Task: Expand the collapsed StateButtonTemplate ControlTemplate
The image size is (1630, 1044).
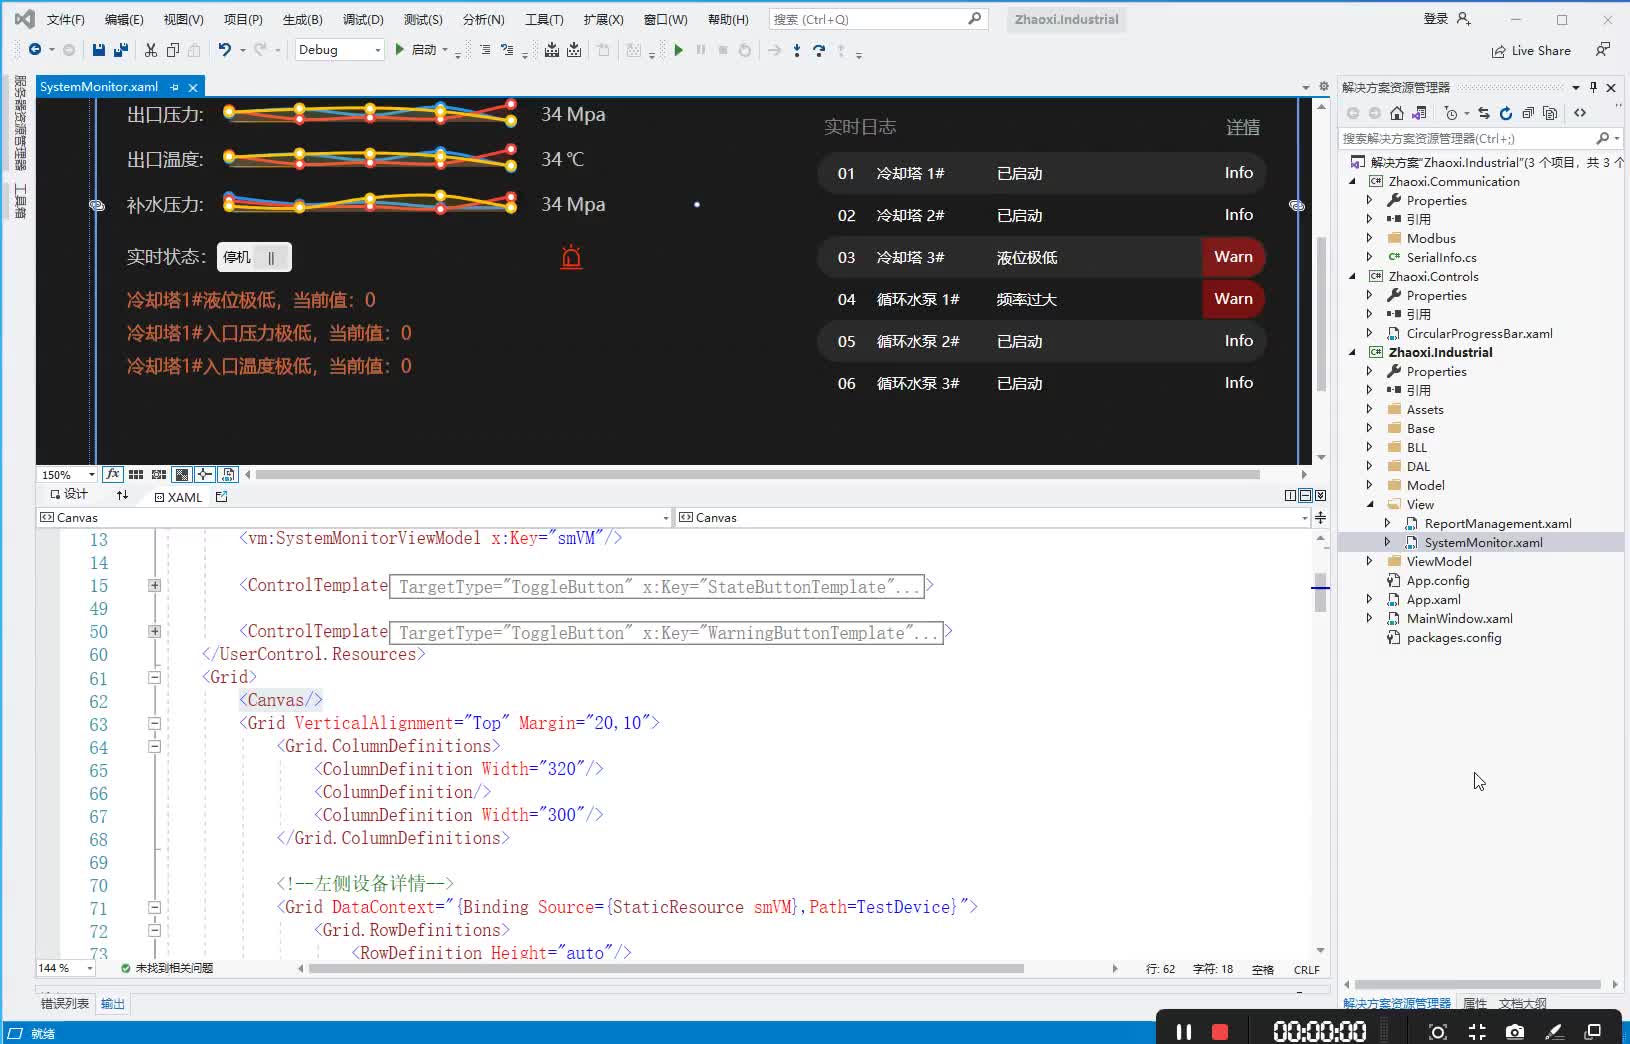Action: tap(155, 586)
